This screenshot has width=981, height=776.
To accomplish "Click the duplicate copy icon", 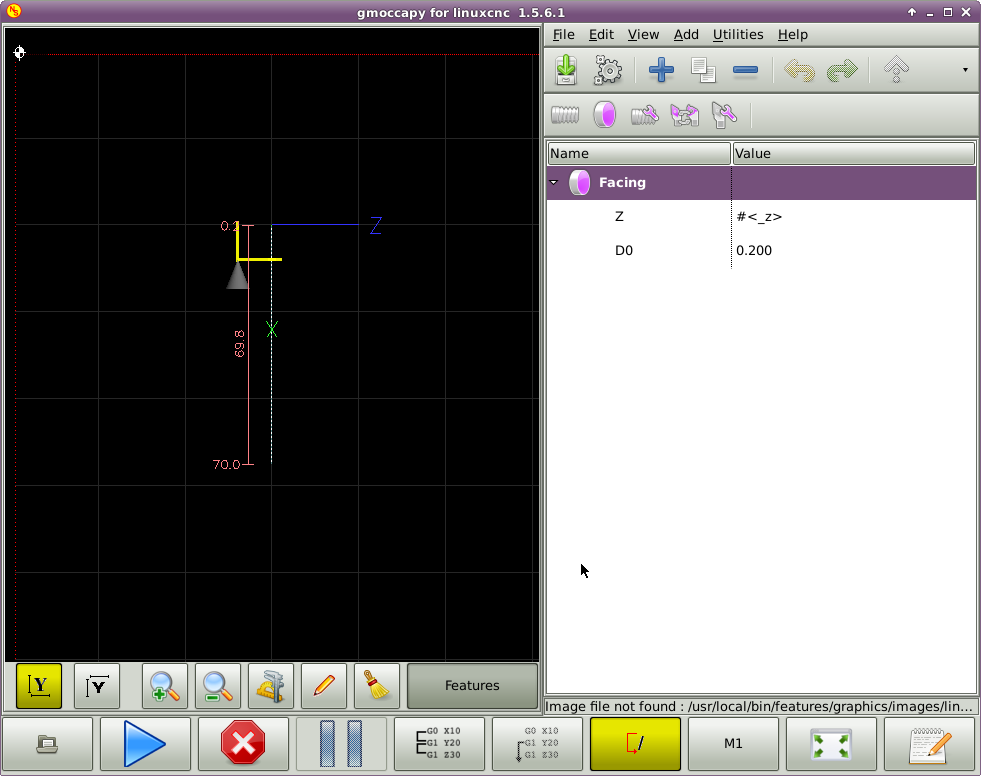I will 703,69.
